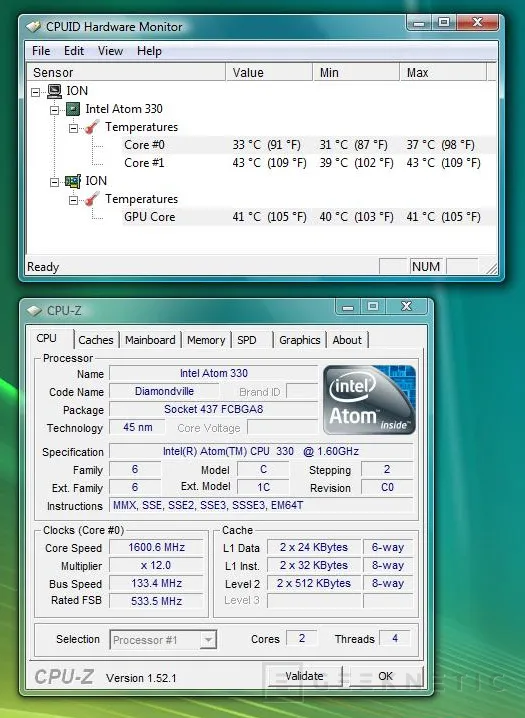The width and height of the screenshot is (525, 718).
Task: Open the Edit menu in Hardware Monitor
Action: pos(74,51)
